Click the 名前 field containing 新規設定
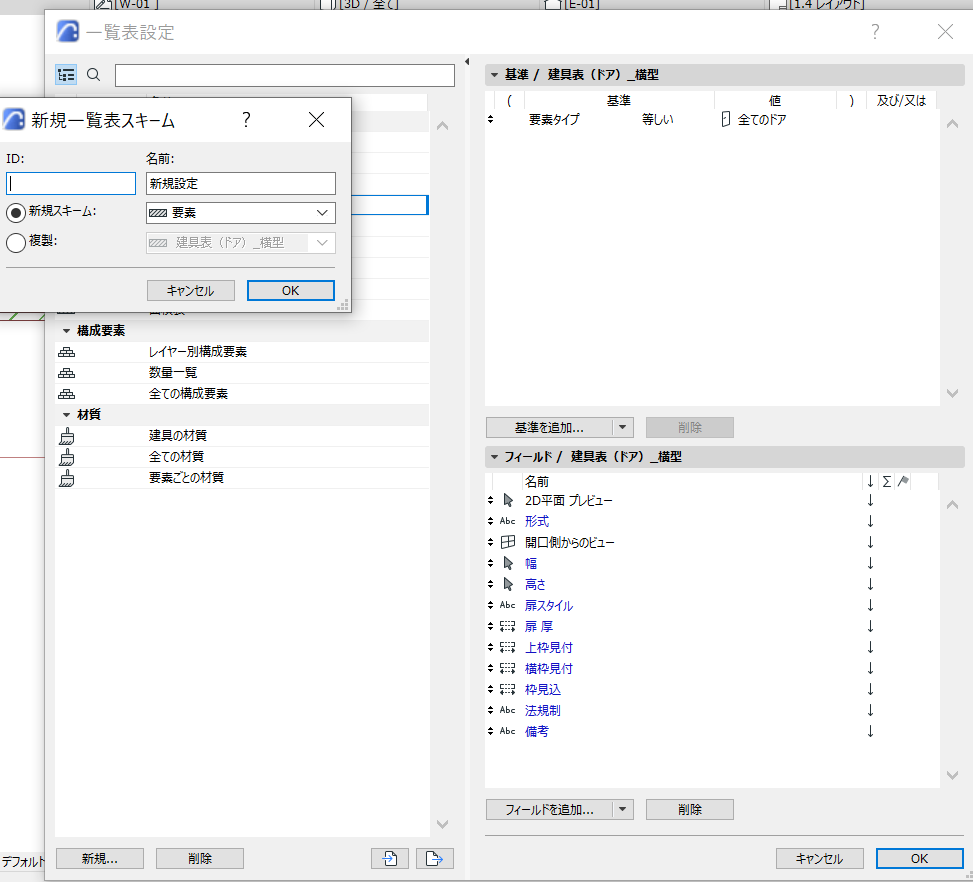This screenshot has height=882, width=973. (x=241, y=183)
